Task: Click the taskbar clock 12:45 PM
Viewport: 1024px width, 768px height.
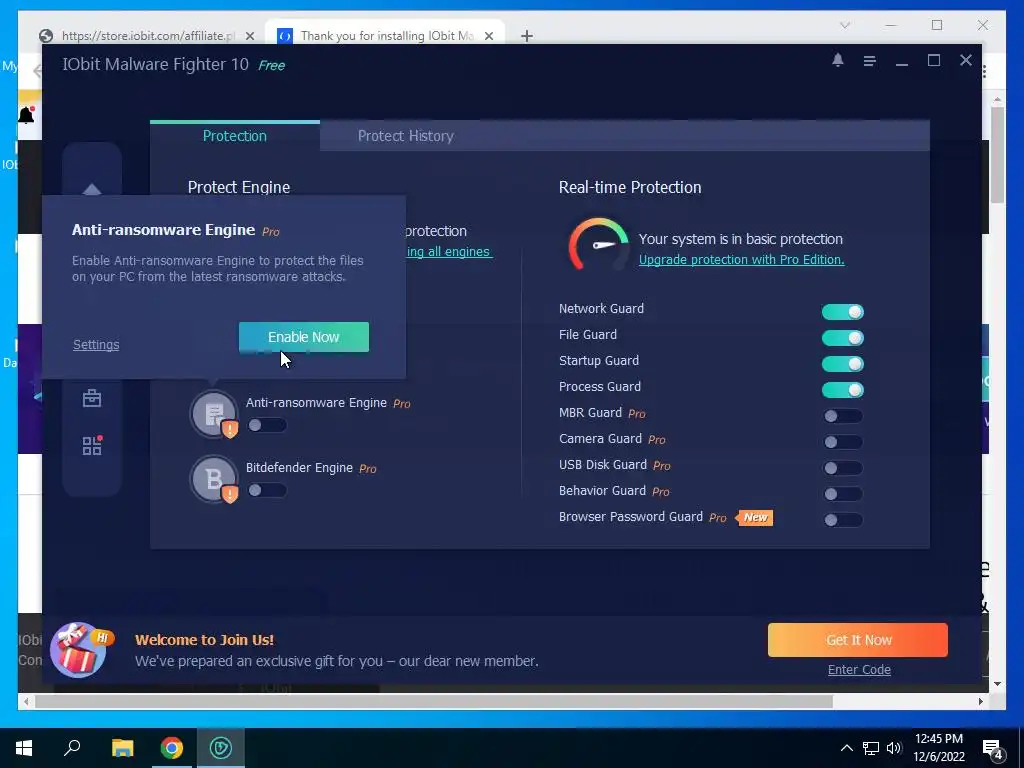Action: (938, 739)
